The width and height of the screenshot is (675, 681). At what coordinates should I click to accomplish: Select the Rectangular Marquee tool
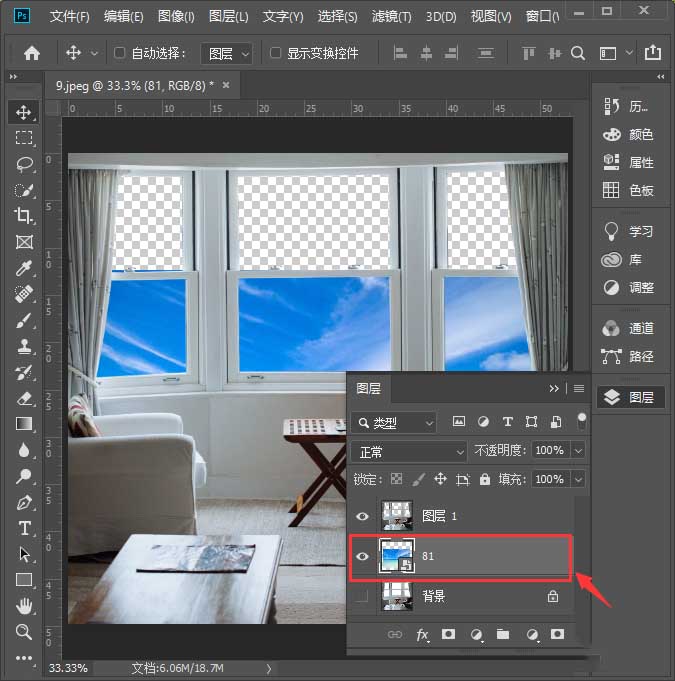tap(23, 138)
